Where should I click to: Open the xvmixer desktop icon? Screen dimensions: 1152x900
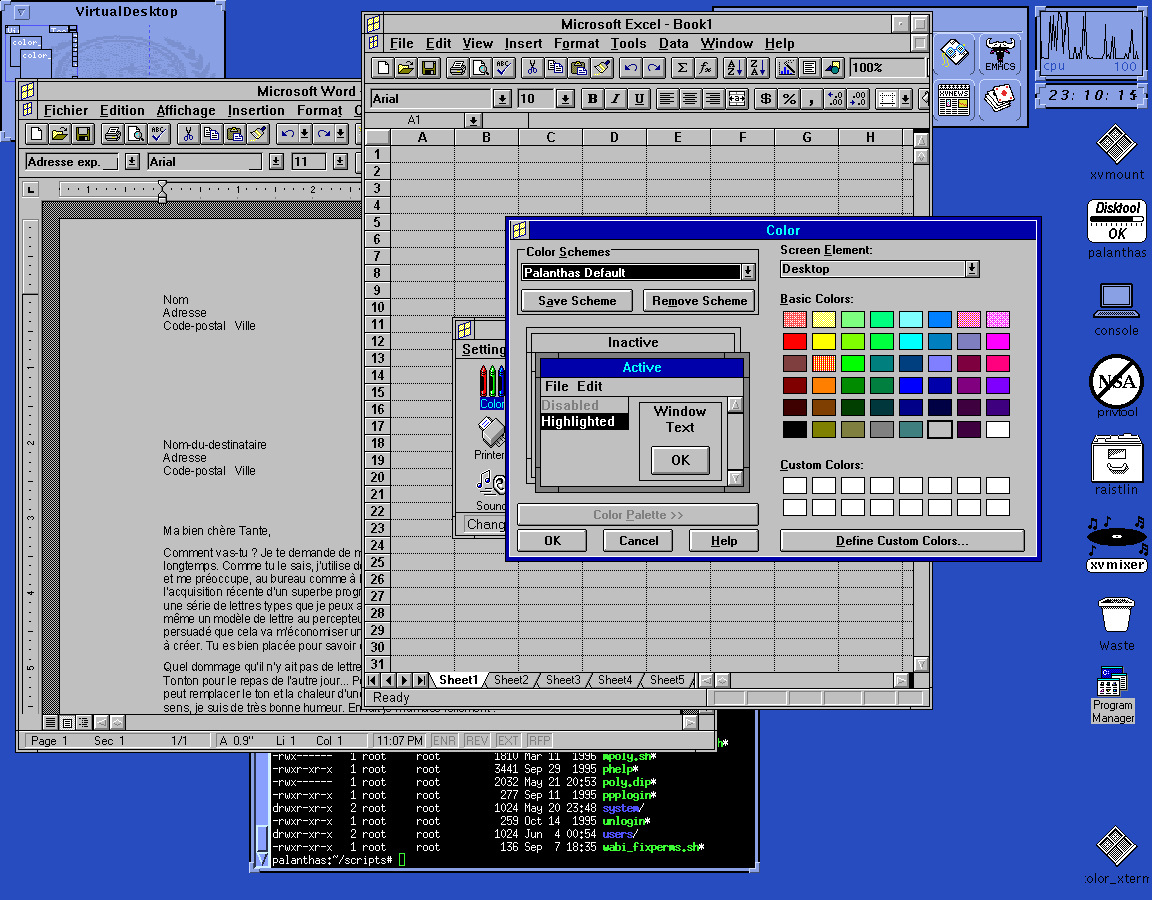[1117, 544]
